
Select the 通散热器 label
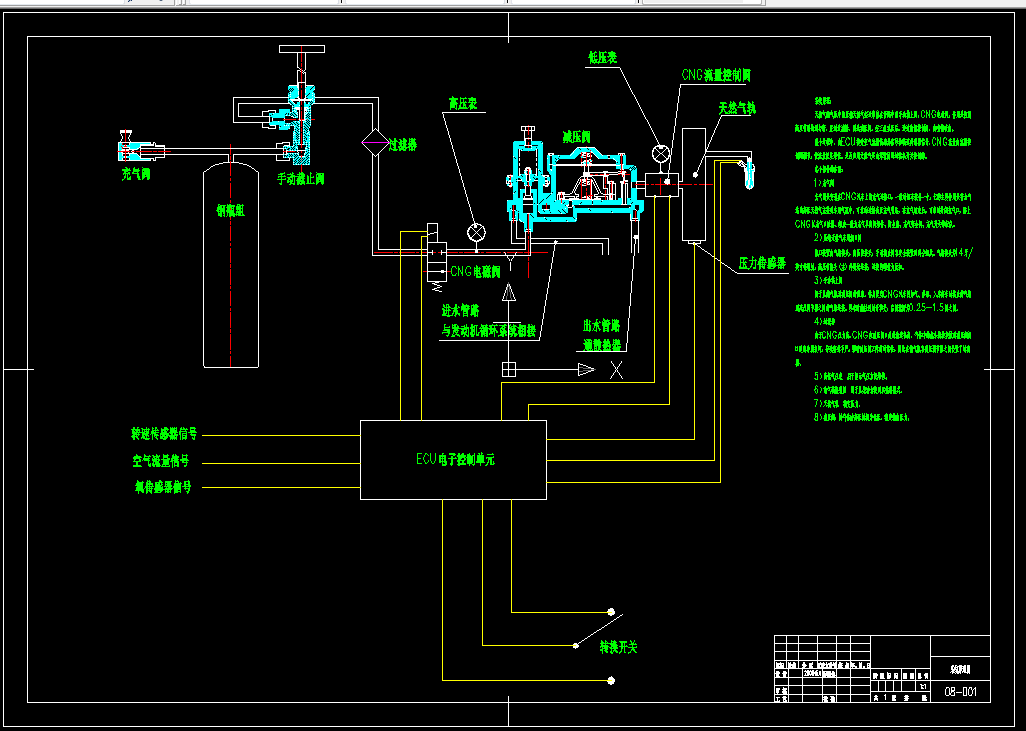pos(601,345)
